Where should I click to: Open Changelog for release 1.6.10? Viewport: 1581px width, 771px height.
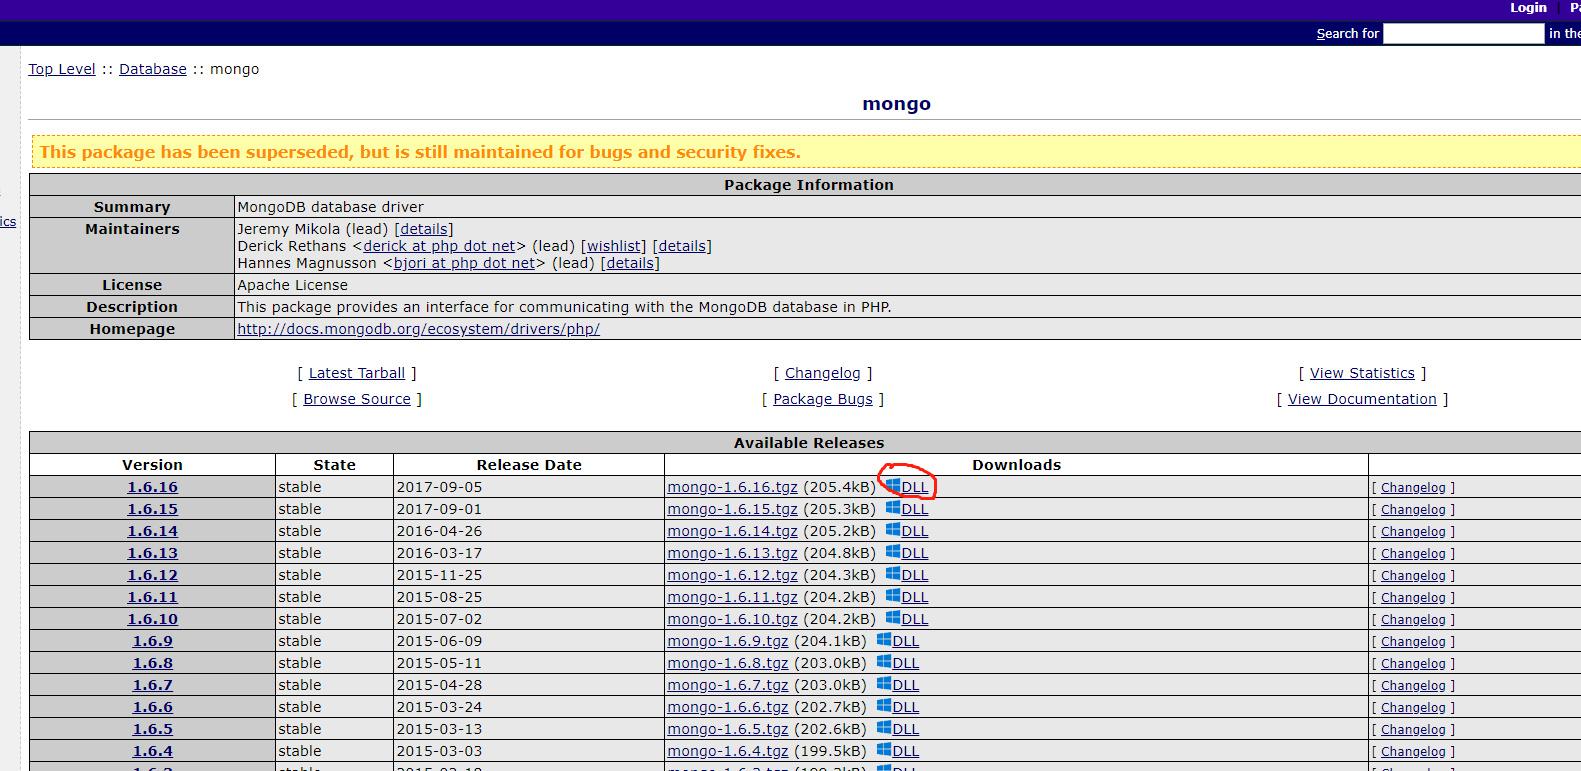coord(1413,620)
